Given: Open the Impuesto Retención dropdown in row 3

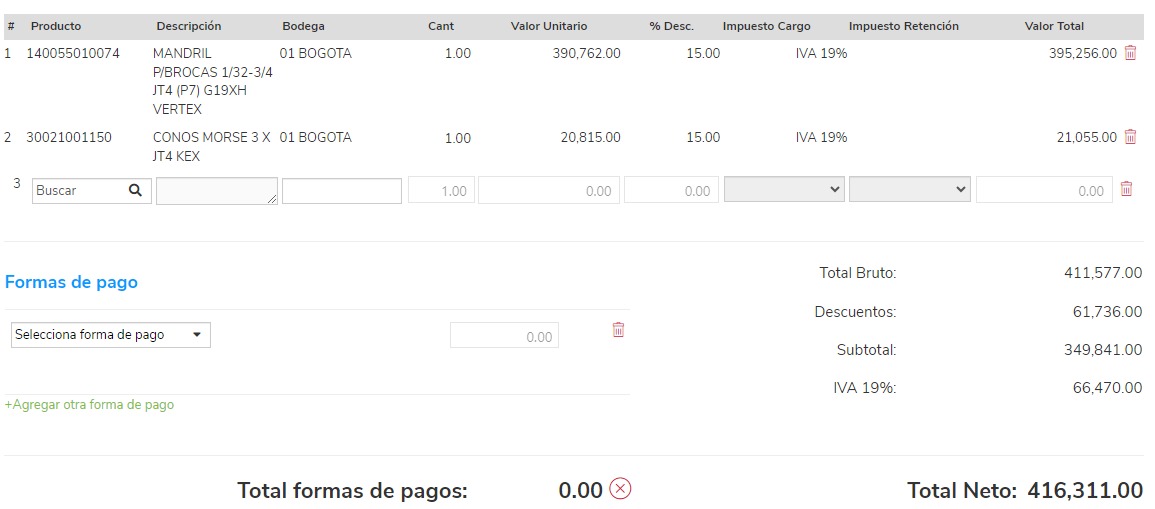Looking at the screenshot, I should point(909,190).
